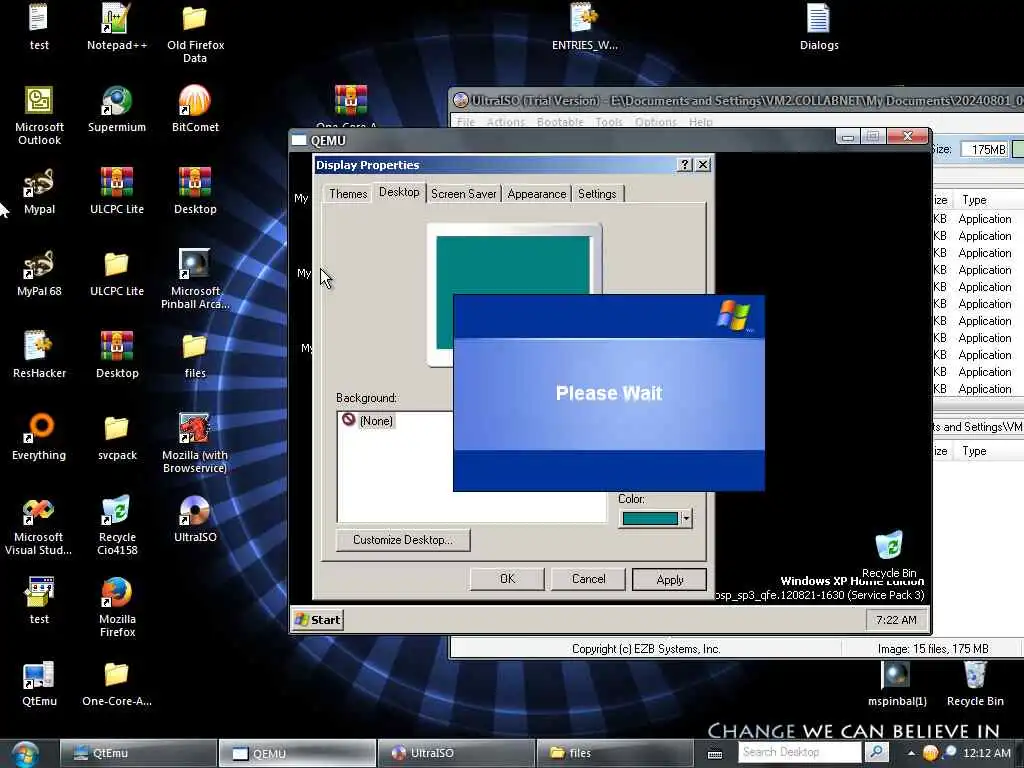Switch to the Themes tab

point(347,194)
